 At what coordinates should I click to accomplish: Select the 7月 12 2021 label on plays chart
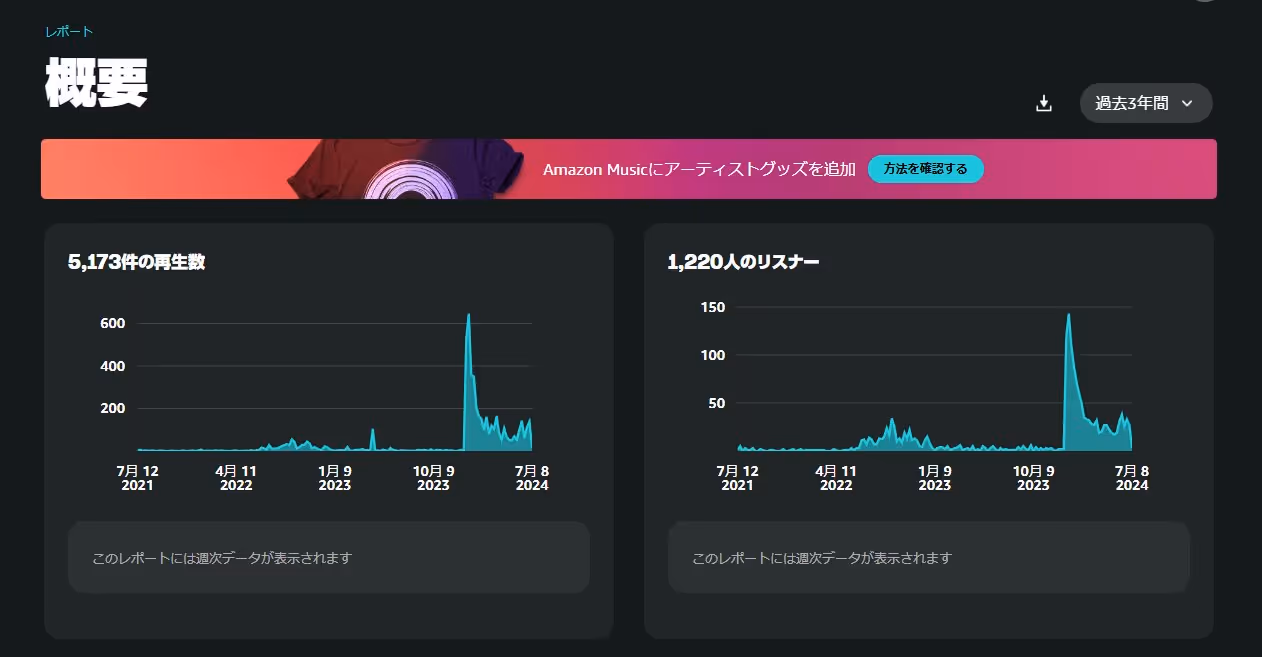tap(138, 478)
